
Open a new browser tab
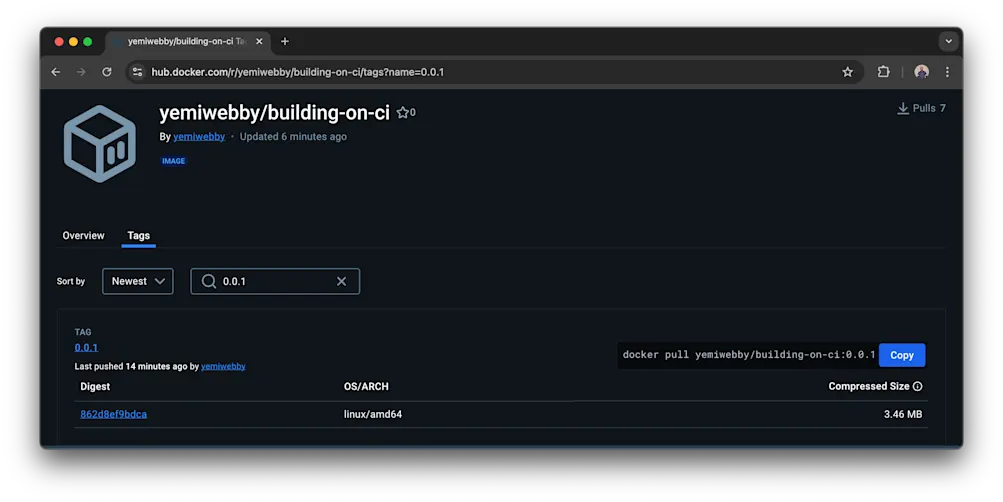pyautogui.click(x=285, y=42)
